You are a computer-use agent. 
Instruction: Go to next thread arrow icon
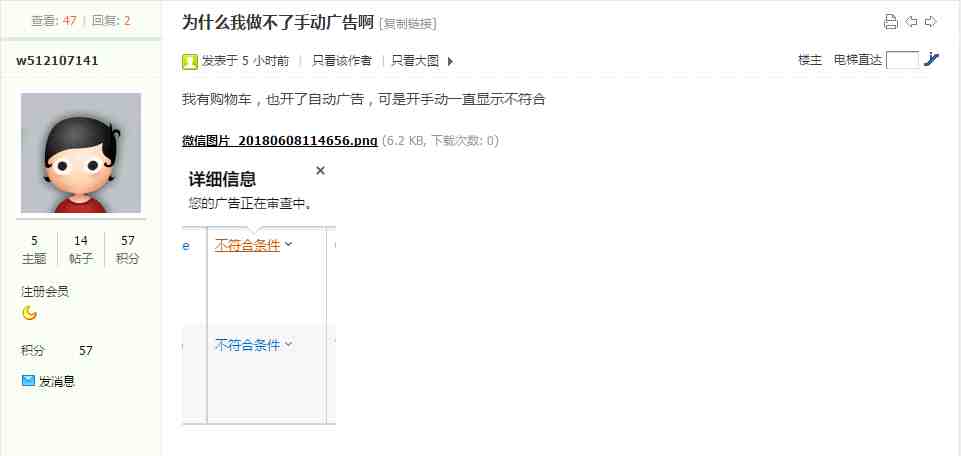pos(931,22)
